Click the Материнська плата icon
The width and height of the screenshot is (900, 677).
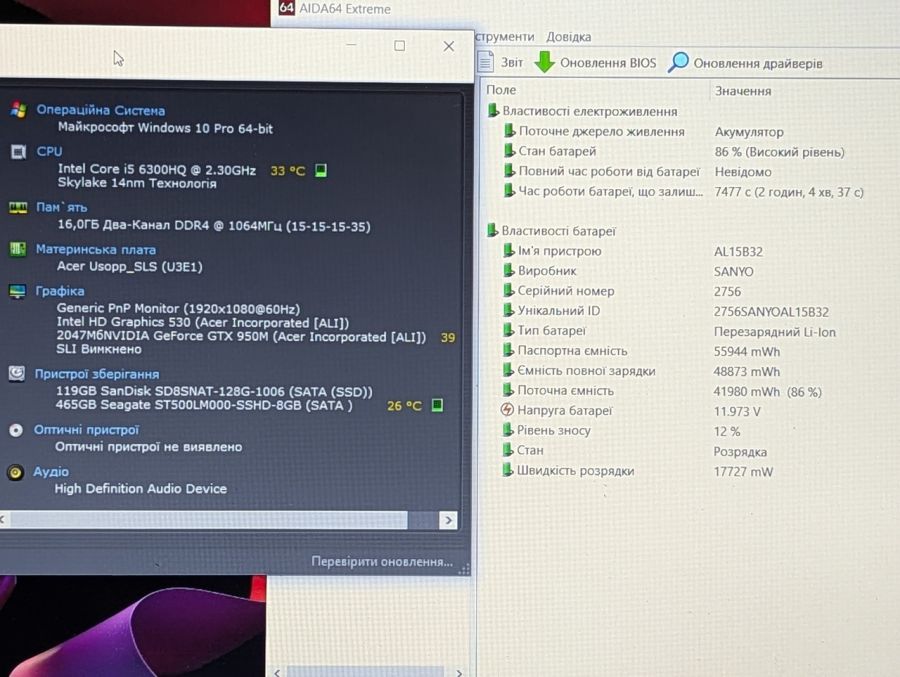(18, 249)
